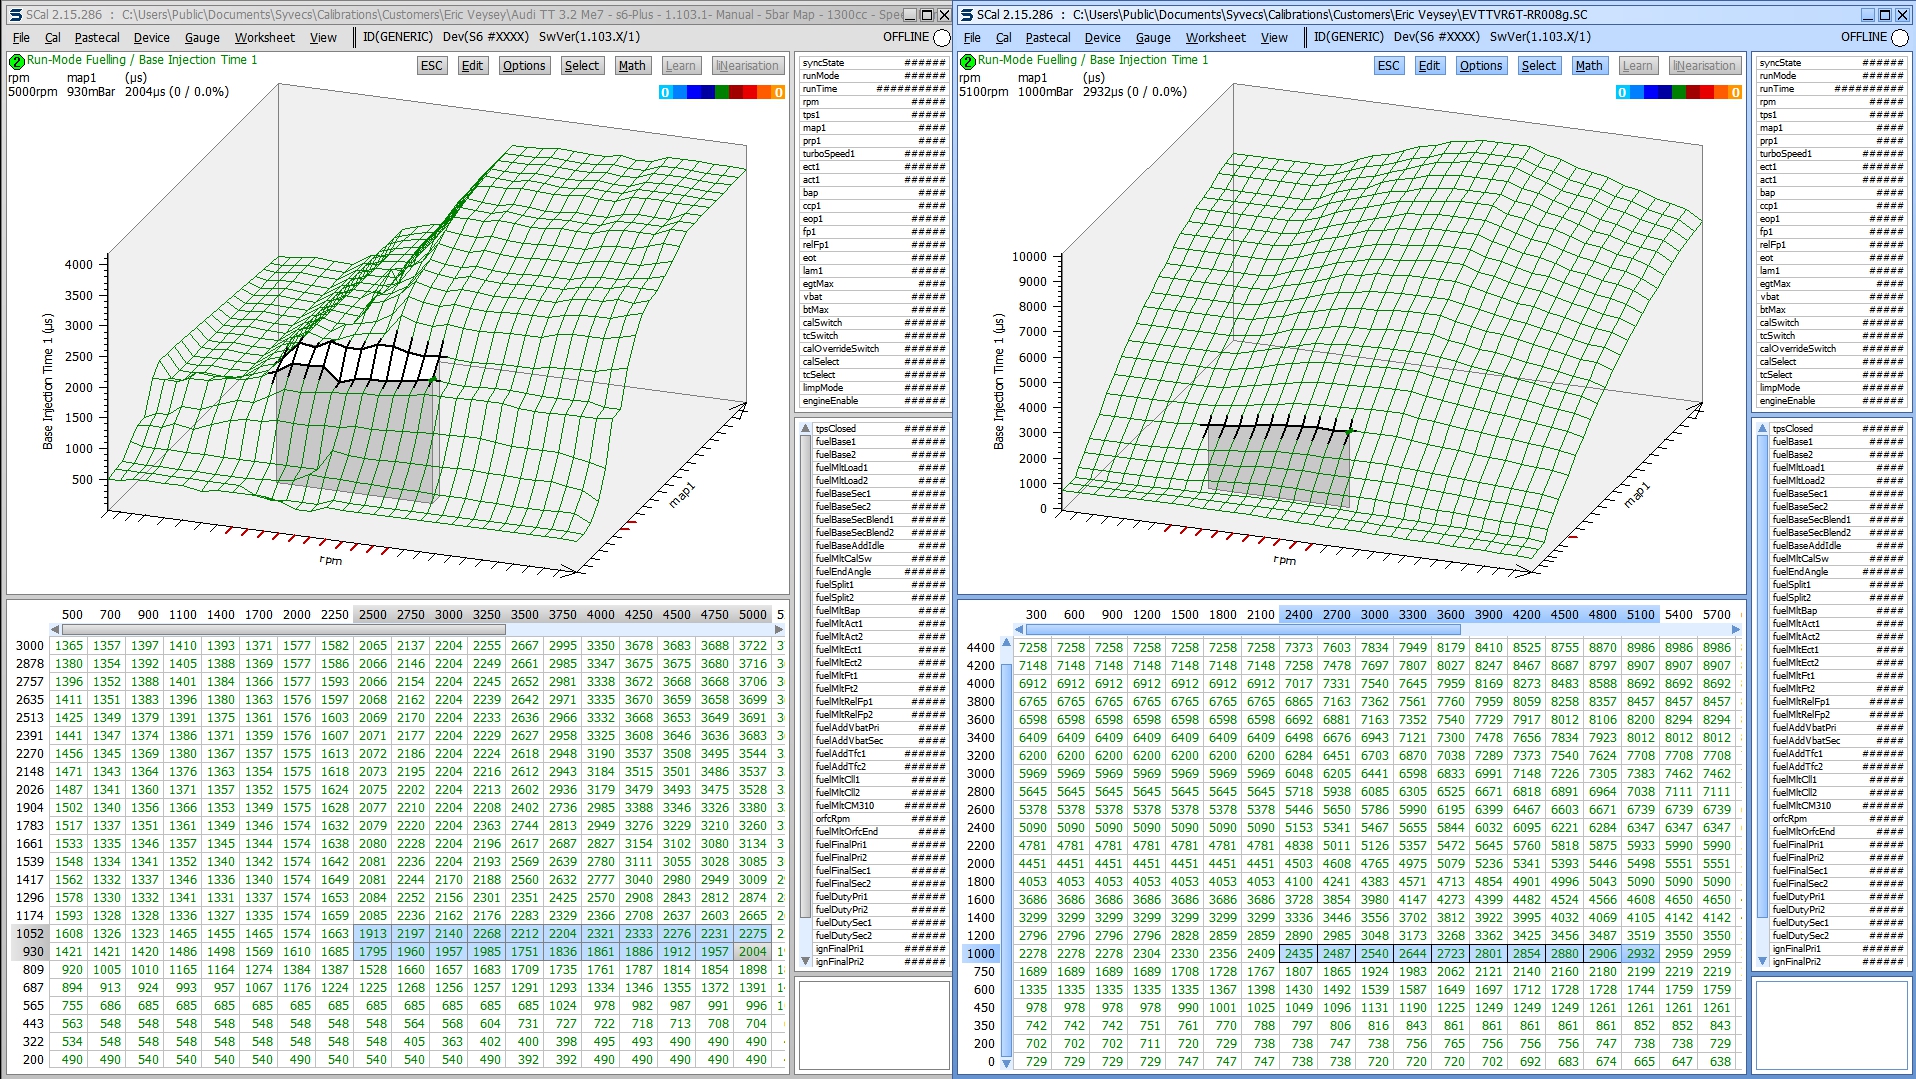Click the green map icon in left window

click(x=16, y=61)
